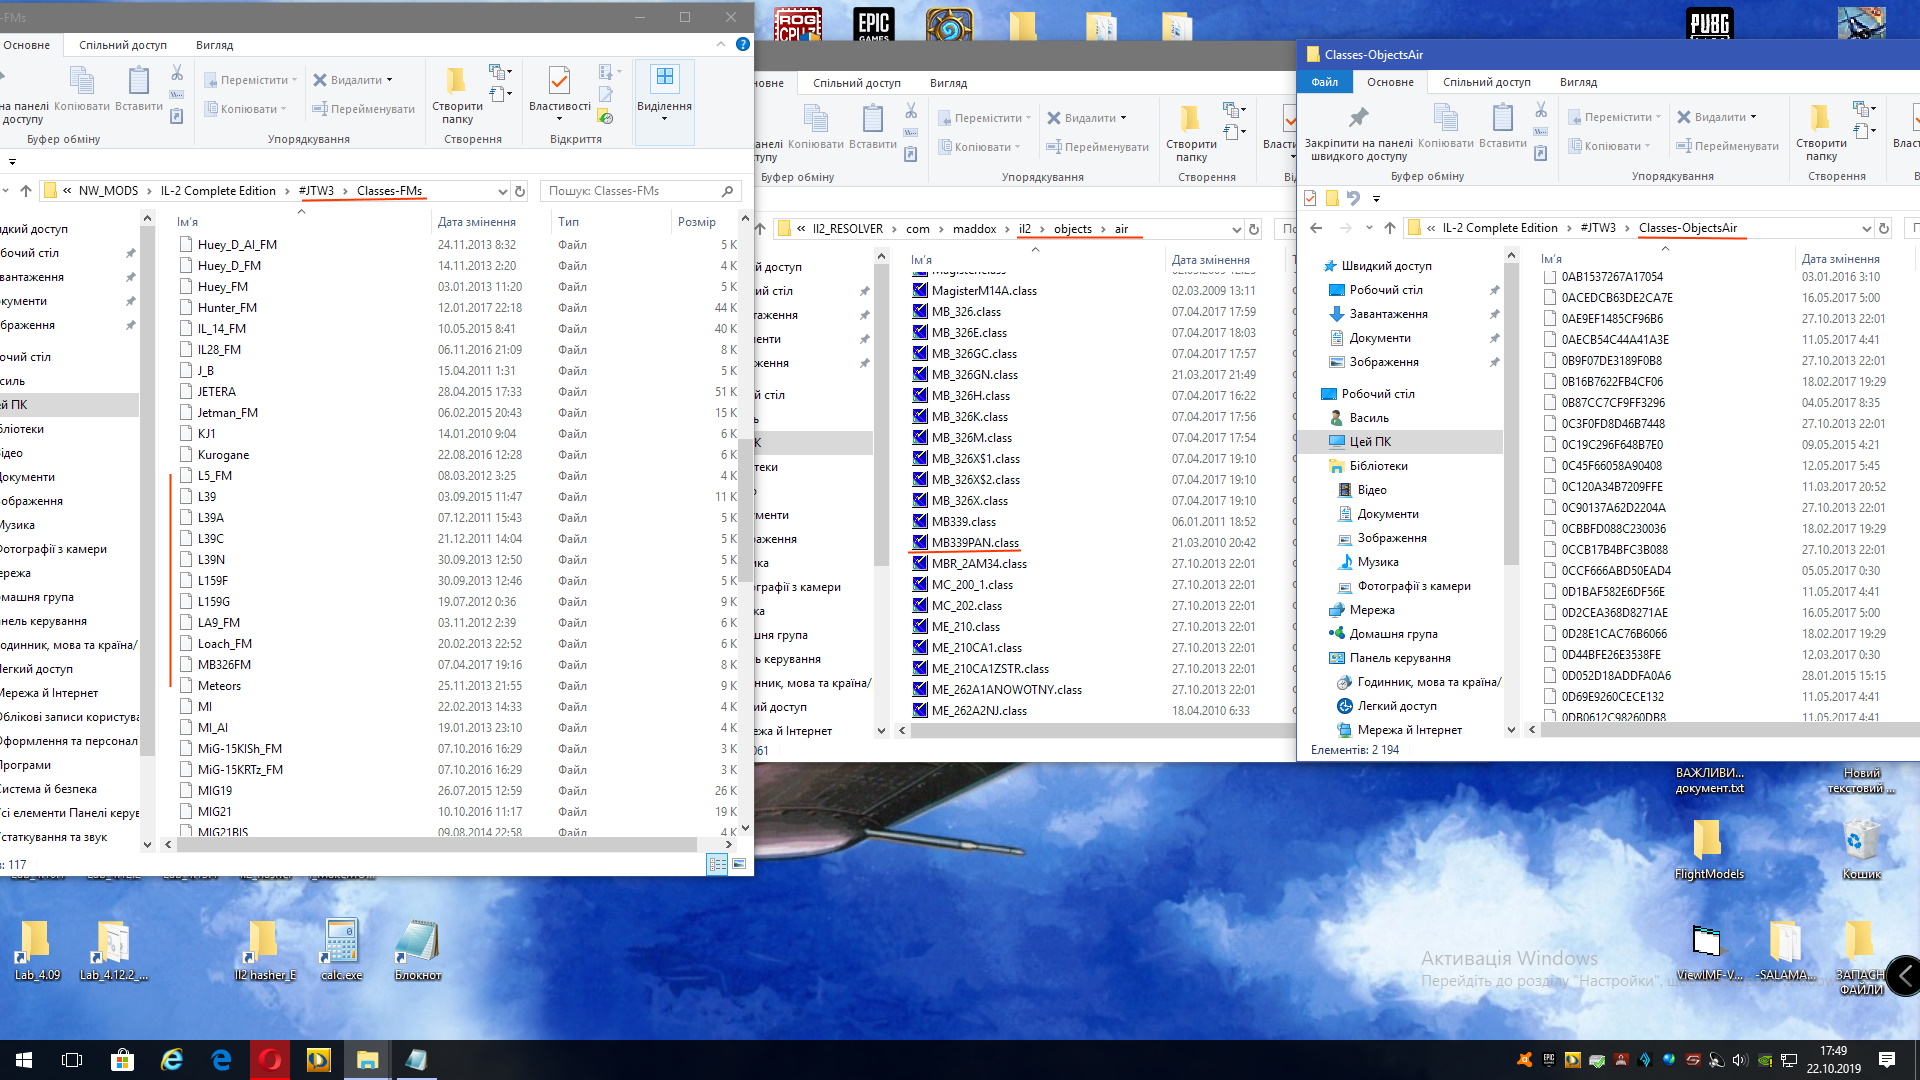
Task: Open the Файл menu tab
Action: (1324, 82)
